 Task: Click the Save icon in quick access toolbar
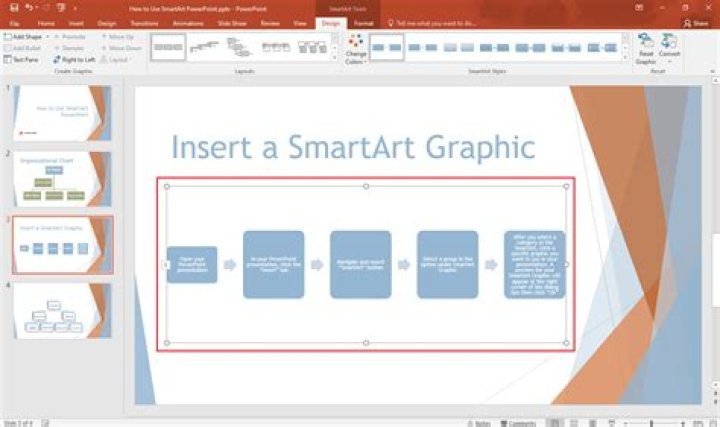(x=14, y=7)
